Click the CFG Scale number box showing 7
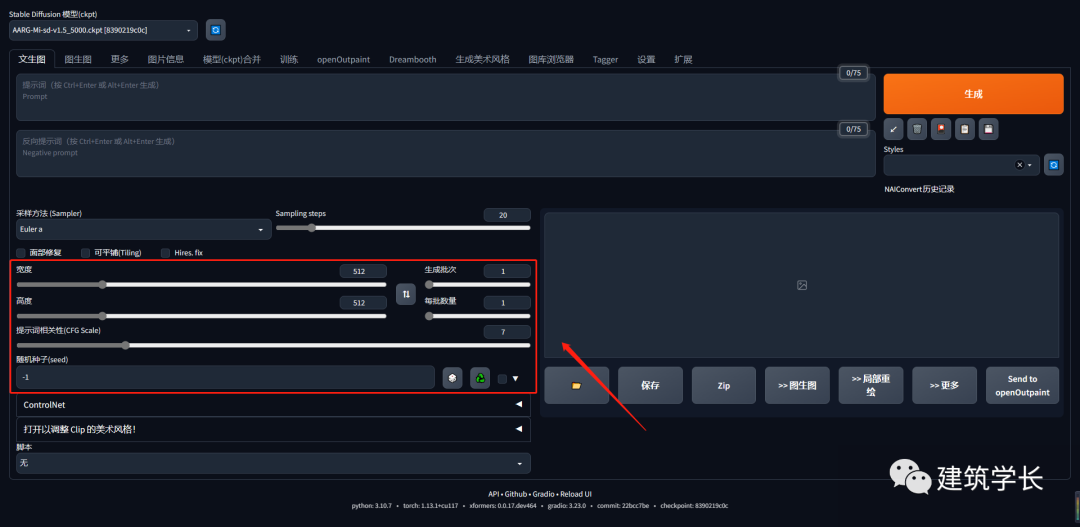 (x=507, y=332)
